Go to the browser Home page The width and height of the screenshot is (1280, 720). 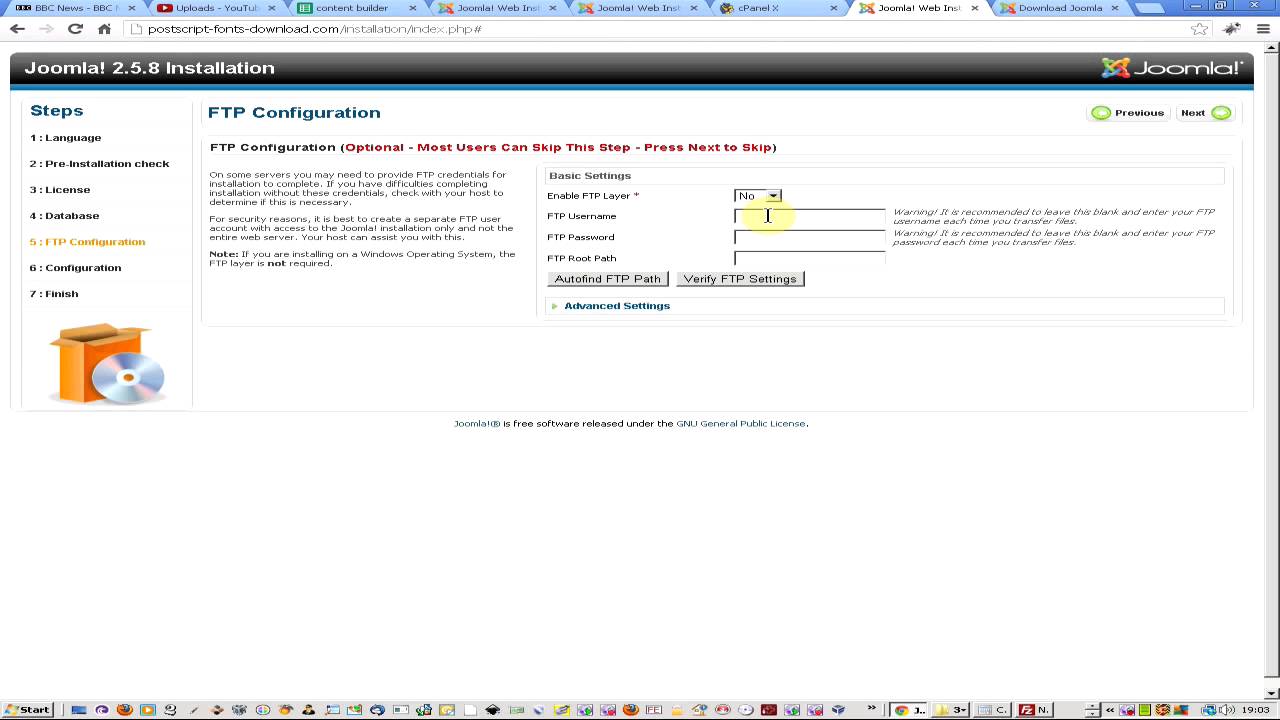pyautogui.click(x=104, y=29)
